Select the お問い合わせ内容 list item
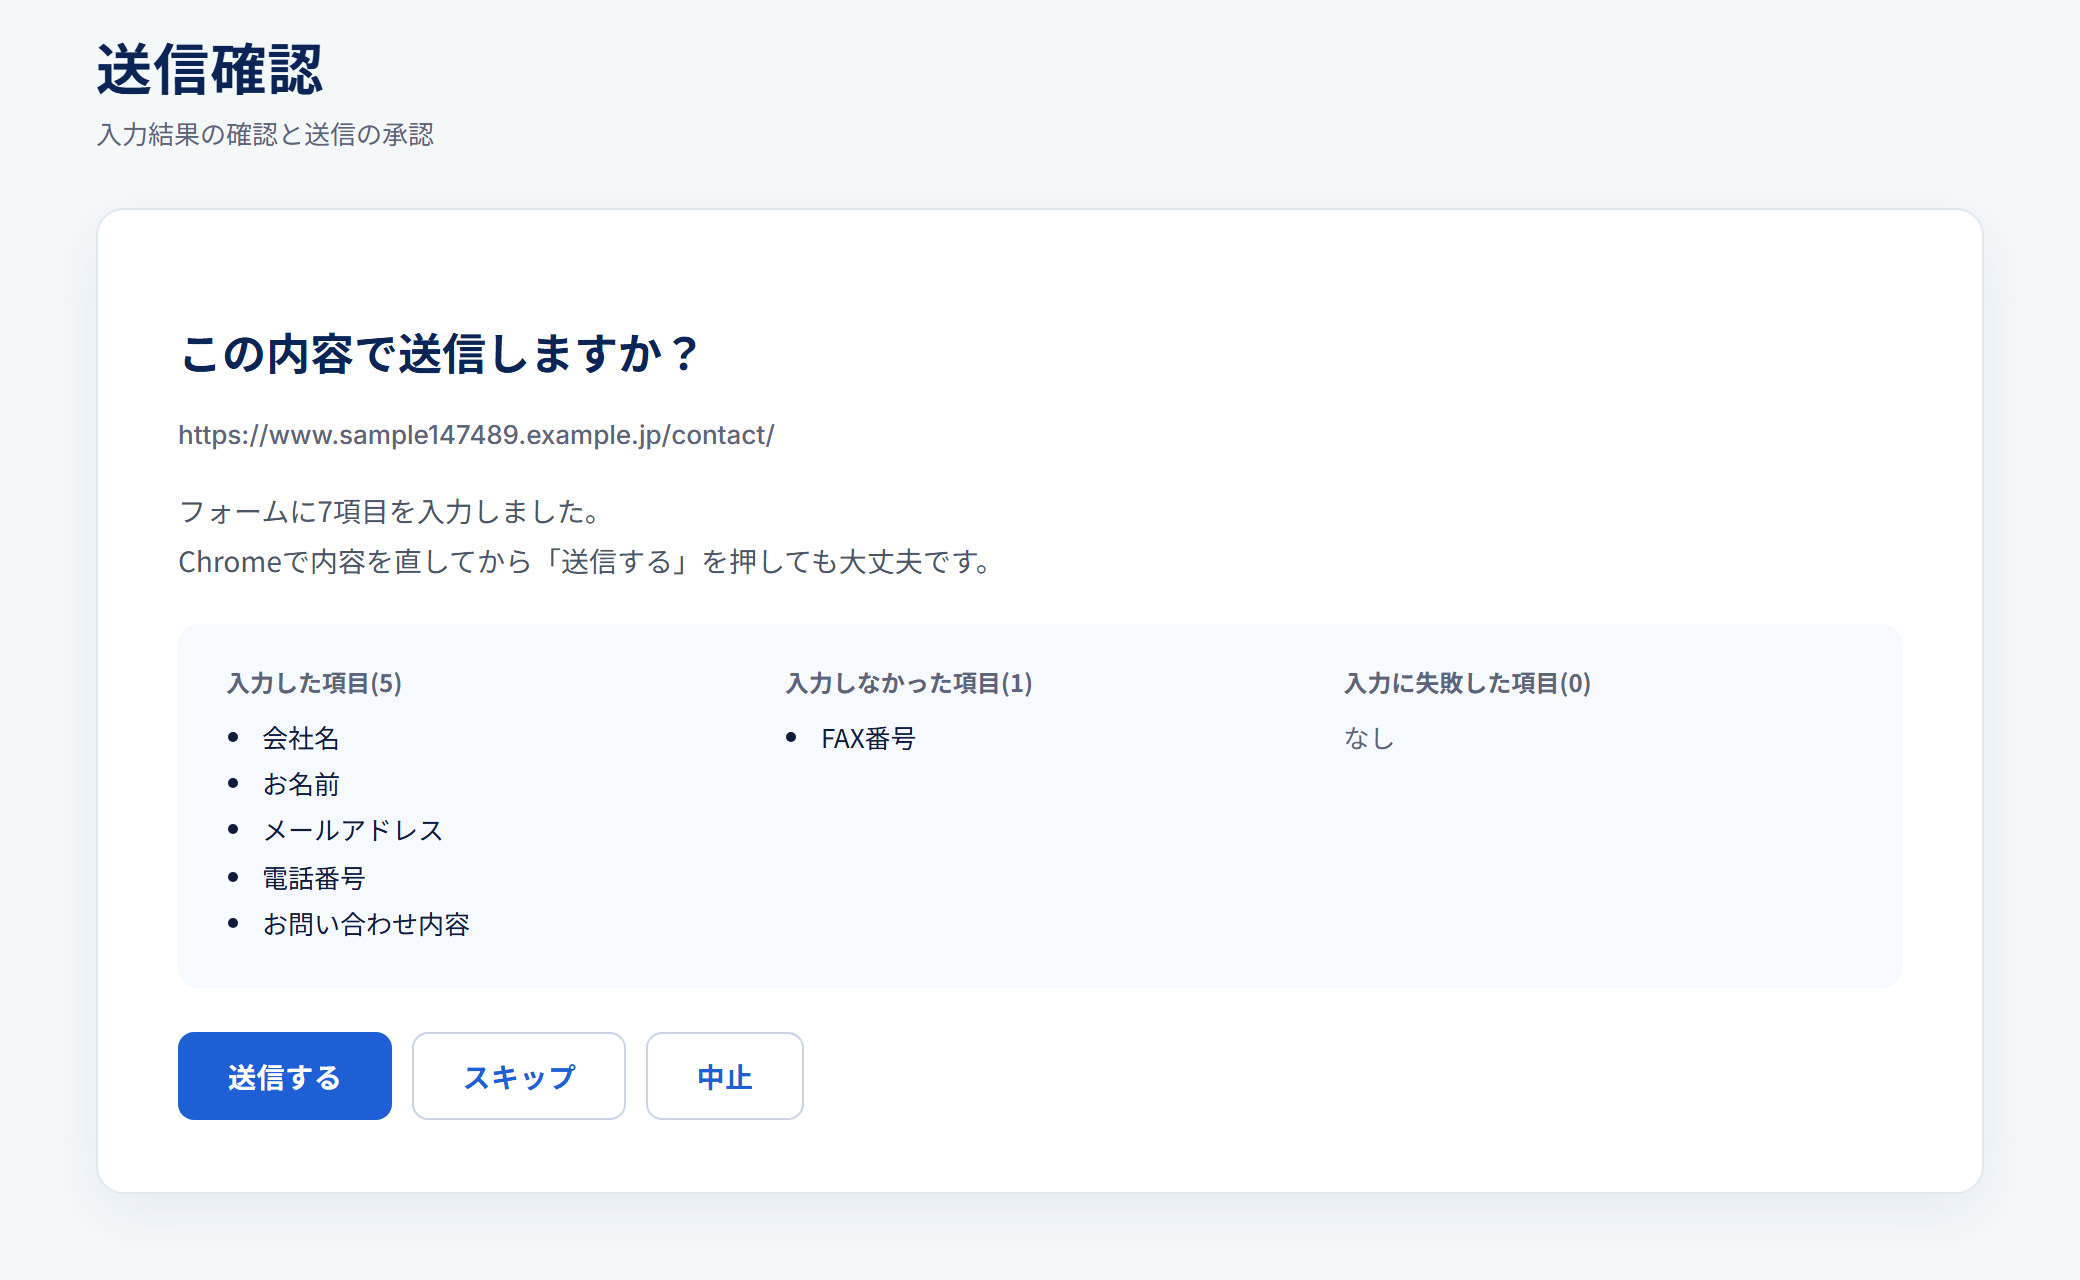Viewport: 2080px width, 1280px height. coord(366,924)
